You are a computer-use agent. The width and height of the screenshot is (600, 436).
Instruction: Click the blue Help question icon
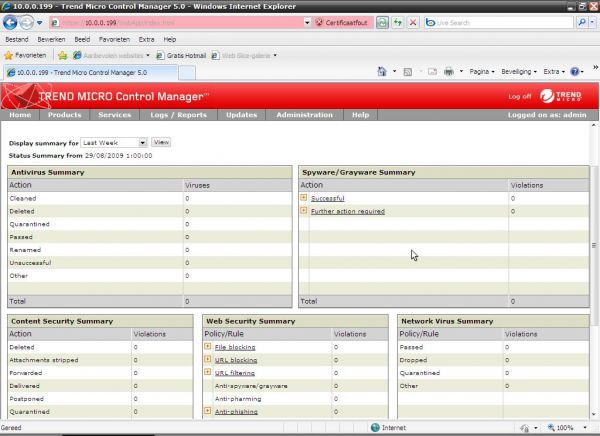(575, 72)
